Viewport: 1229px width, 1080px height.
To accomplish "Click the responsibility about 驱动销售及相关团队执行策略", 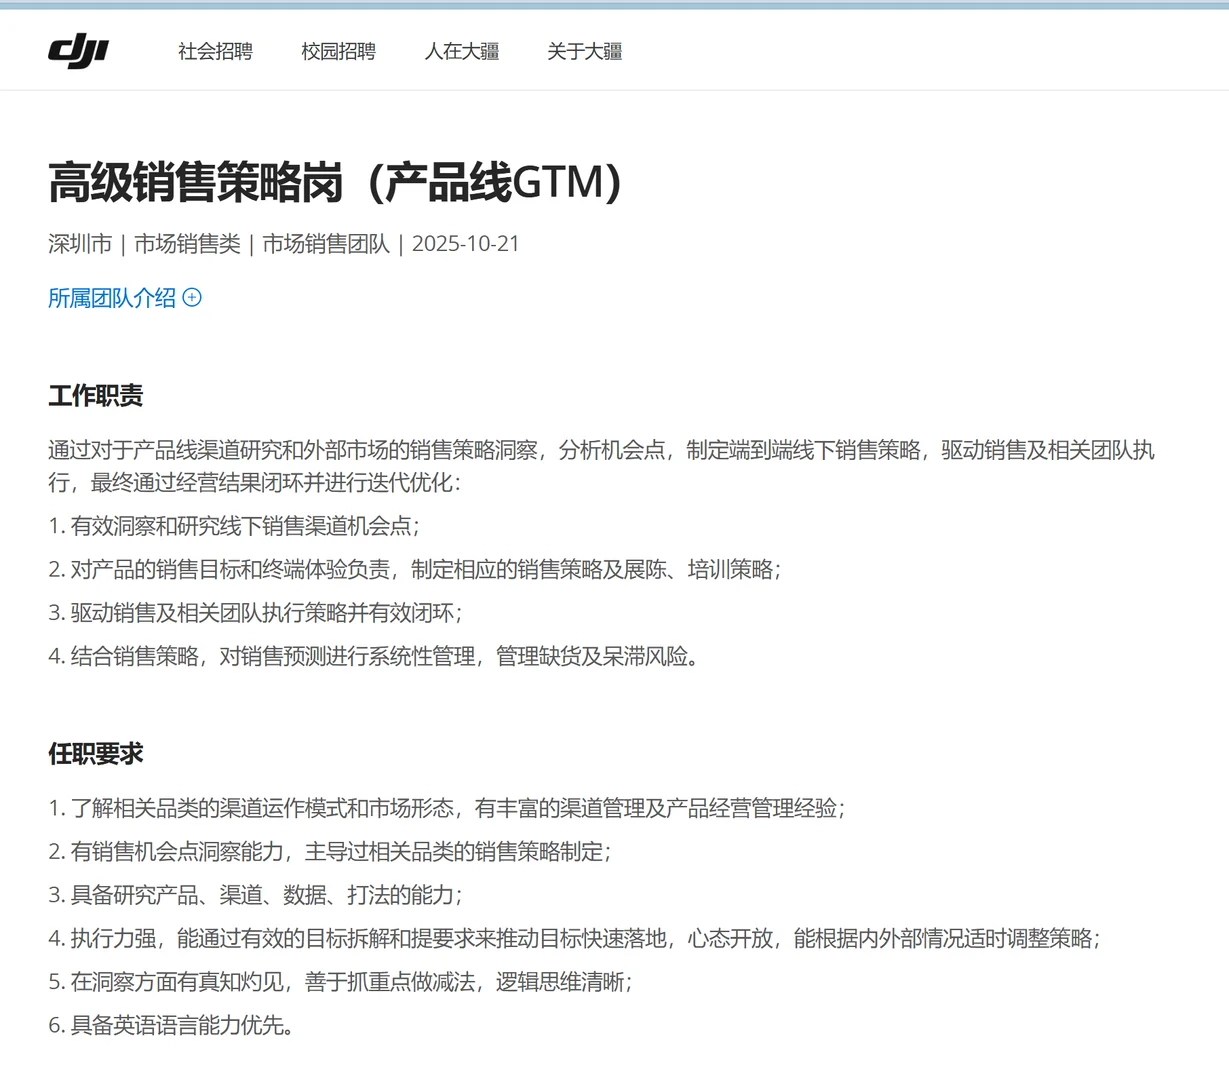I will click(256, 613).
